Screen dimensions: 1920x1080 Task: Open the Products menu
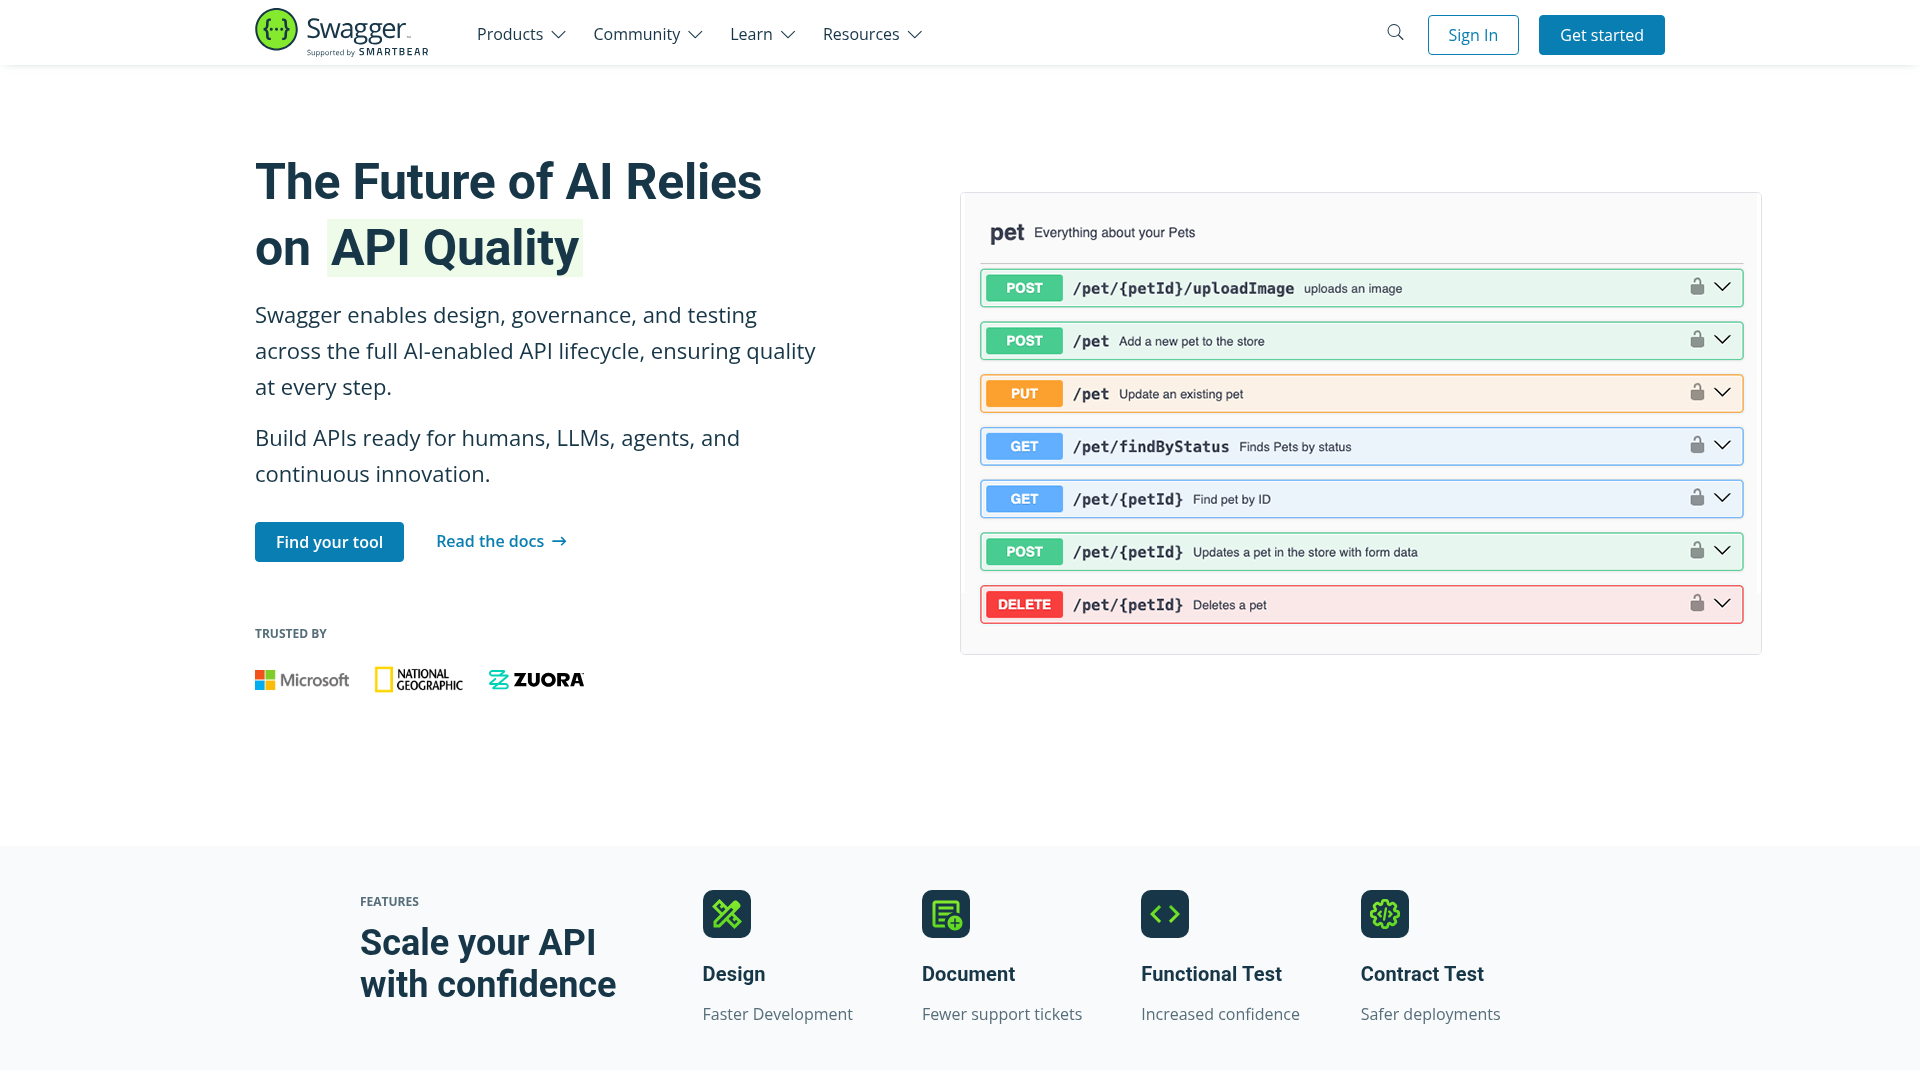(x=521, y=34)
